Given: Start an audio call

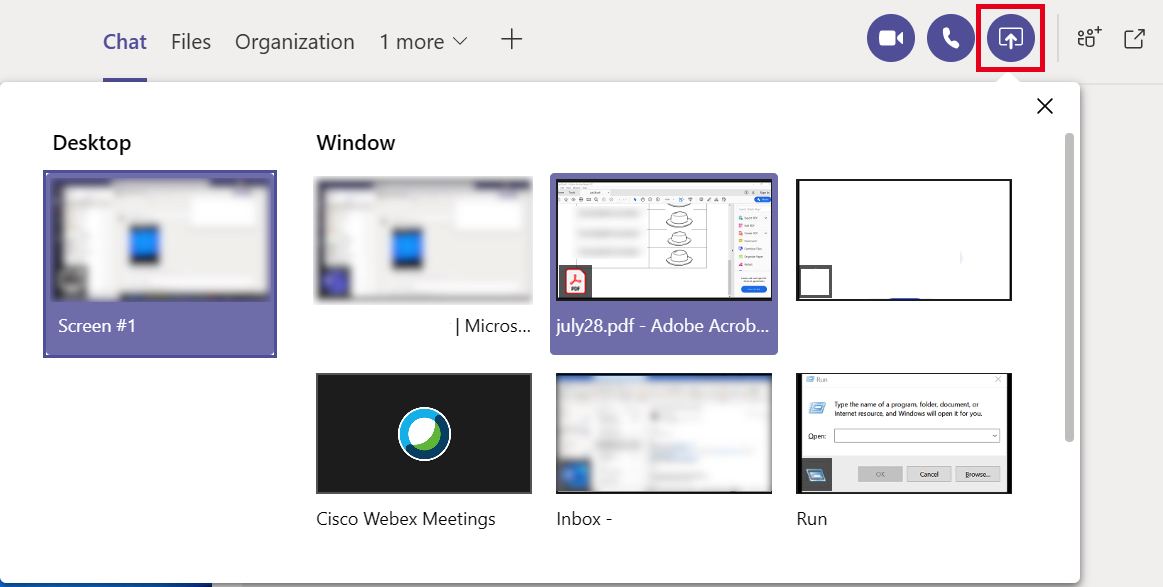Looking at the screenshot, I should [x=950, y=37].
